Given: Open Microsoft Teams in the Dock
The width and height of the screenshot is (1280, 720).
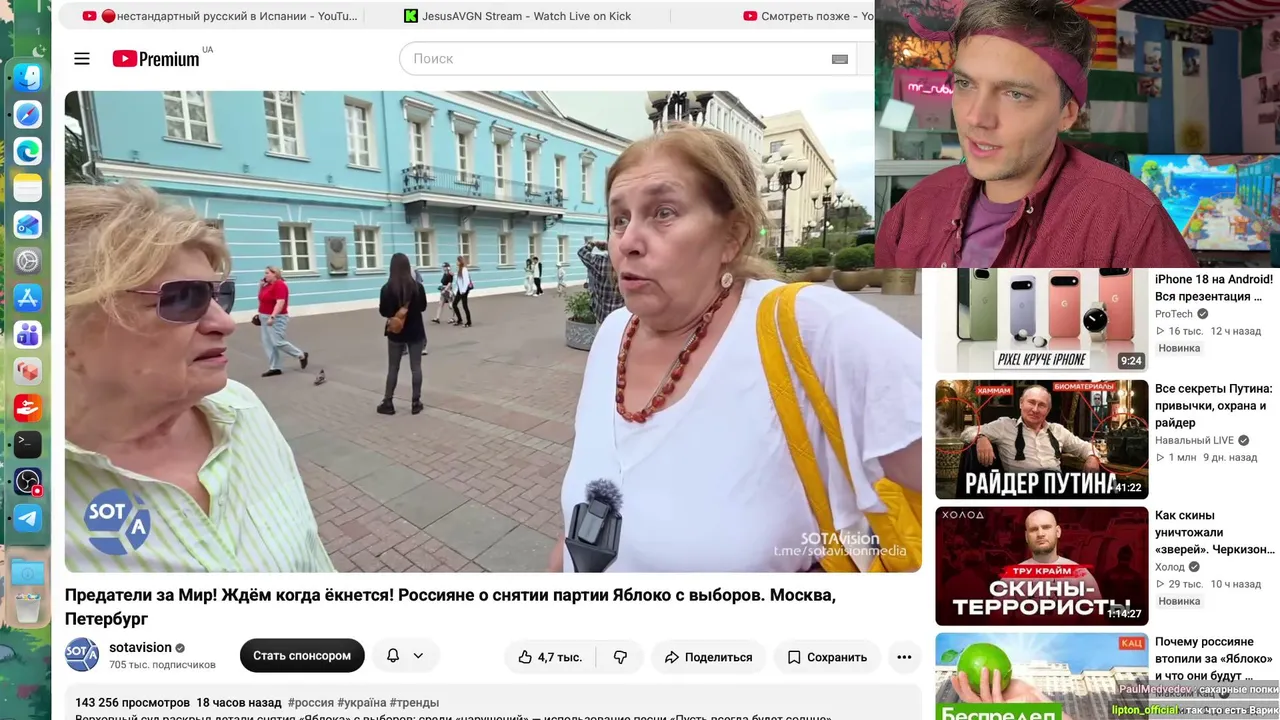Looking at the screenshot, I should (28, 334).
